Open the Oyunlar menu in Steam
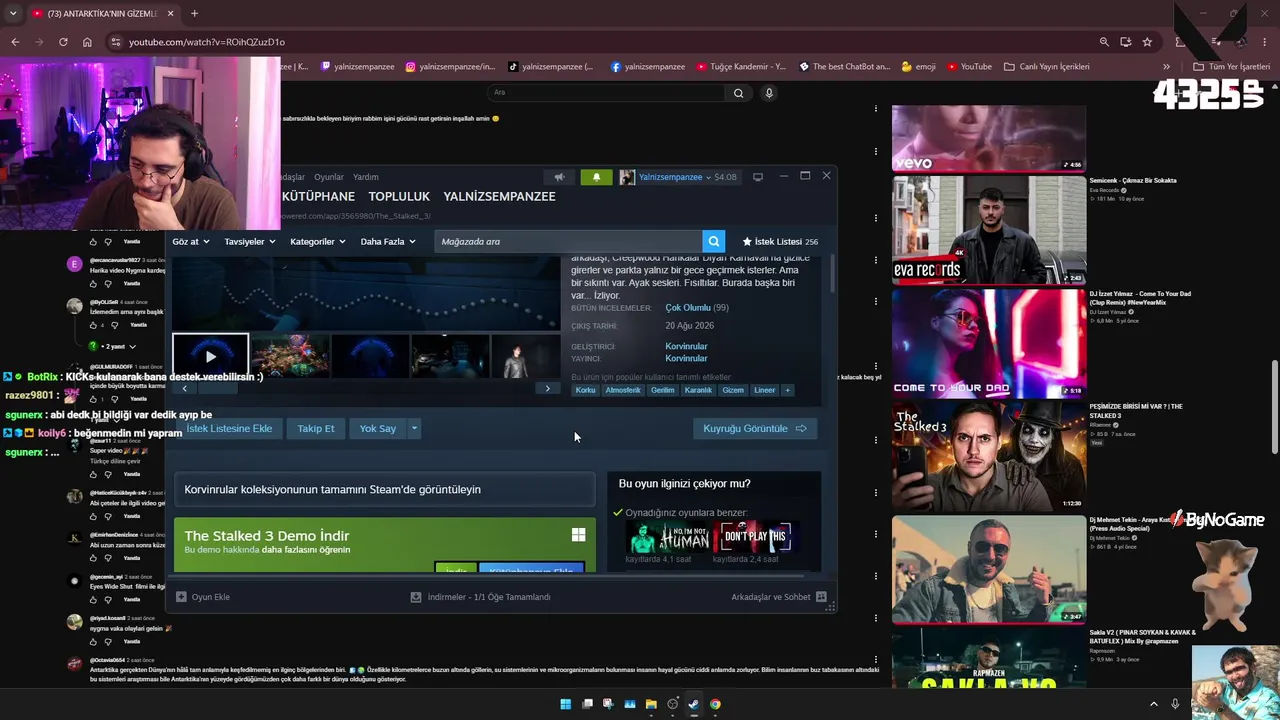The height and width of the screenshot is (720, 1280). click(x=329, y=177)
